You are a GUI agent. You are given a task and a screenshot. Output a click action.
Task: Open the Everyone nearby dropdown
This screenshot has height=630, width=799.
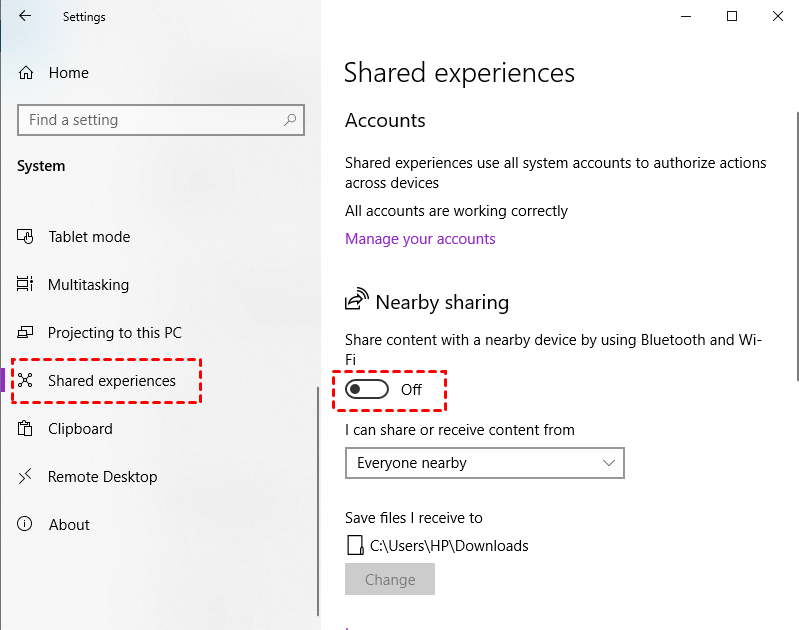[485, 463]
